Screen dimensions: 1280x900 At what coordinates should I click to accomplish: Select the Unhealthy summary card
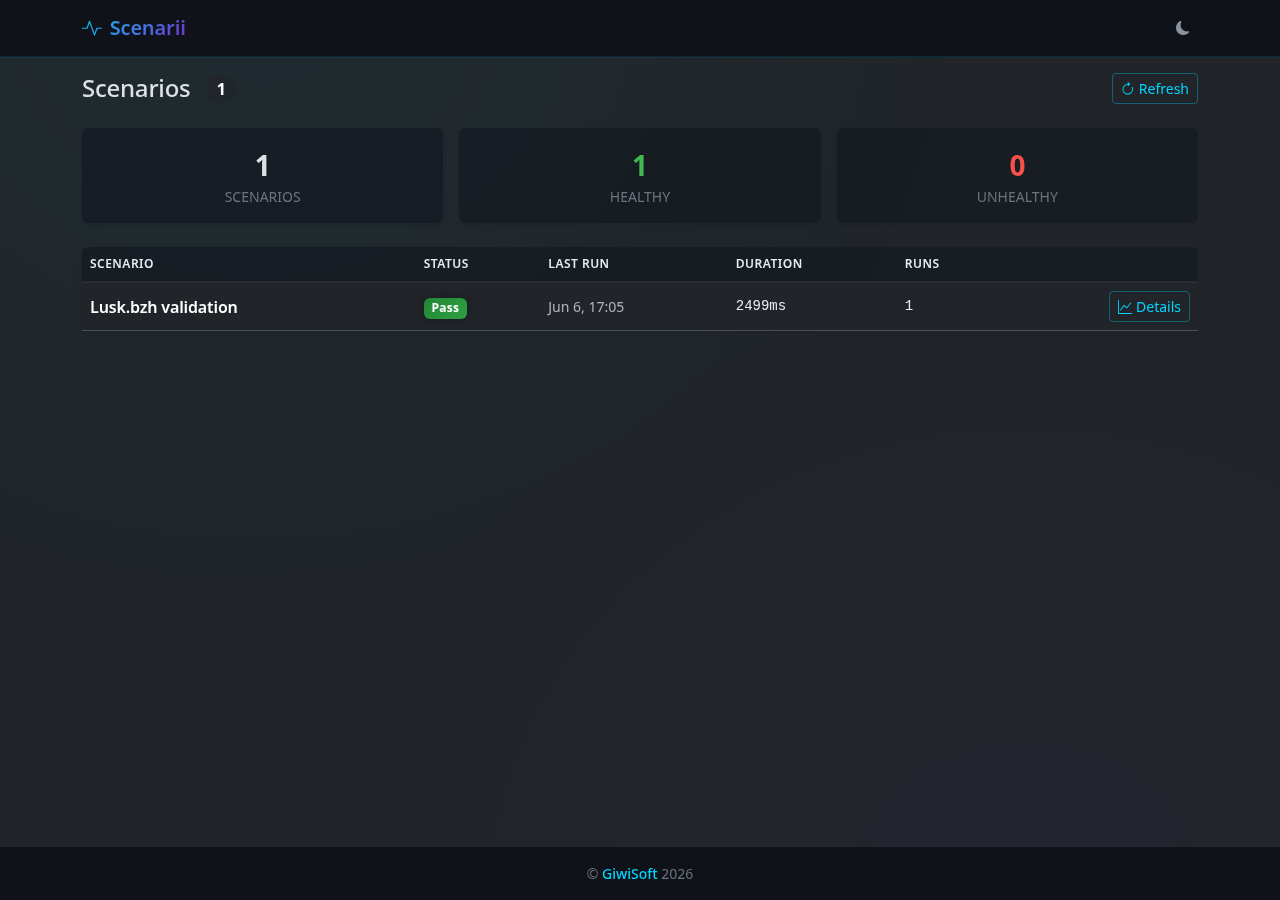(1017, 175)
